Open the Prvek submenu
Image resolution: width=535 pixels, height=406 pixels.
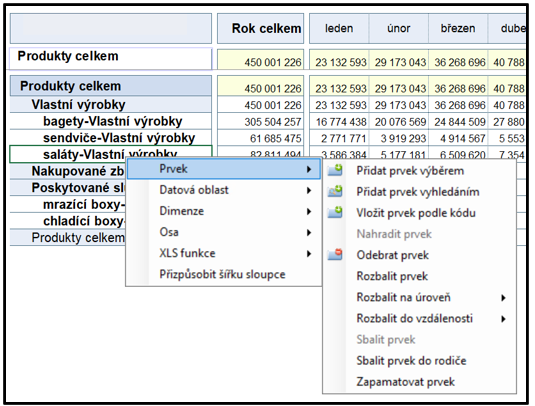point(224,169)
